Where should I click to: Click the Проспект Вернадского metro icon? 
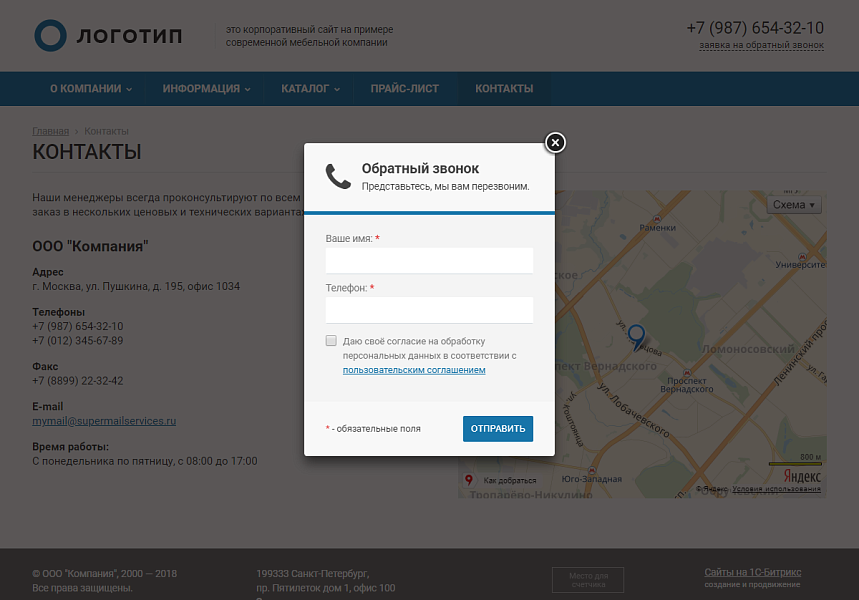coord(686,373)
